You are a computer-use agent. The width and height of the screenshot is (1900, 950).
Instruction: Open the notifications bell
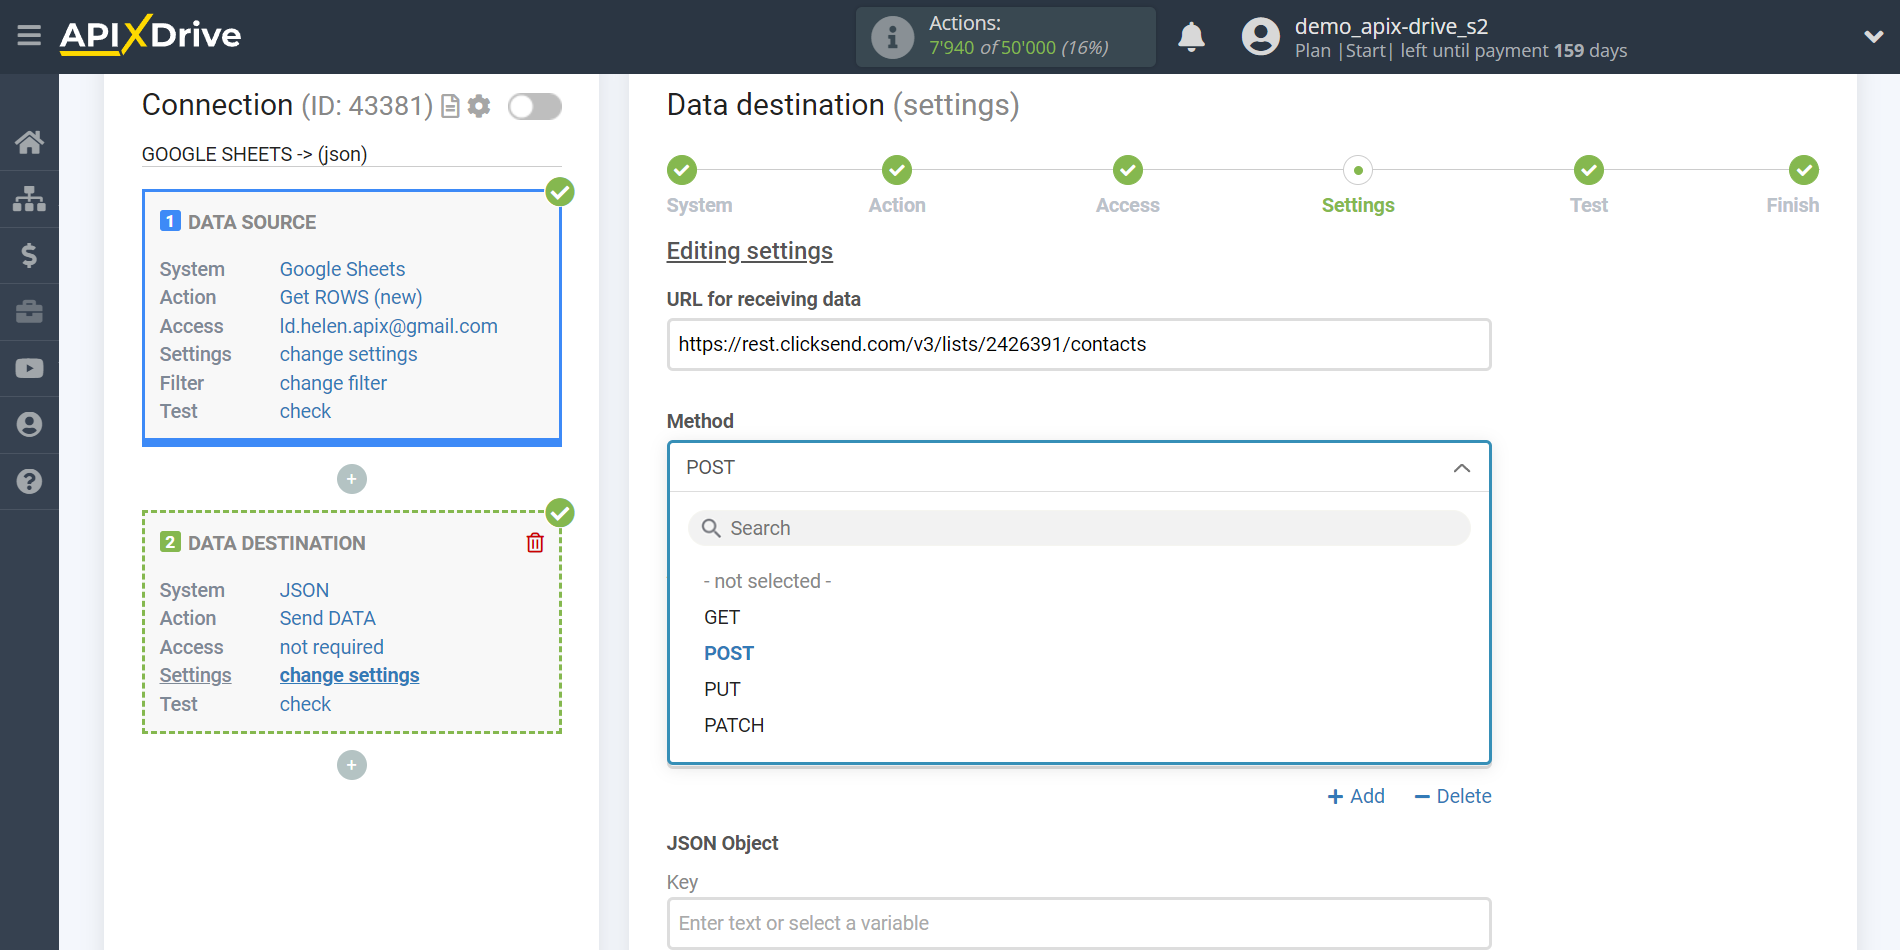coord(1191,37)
